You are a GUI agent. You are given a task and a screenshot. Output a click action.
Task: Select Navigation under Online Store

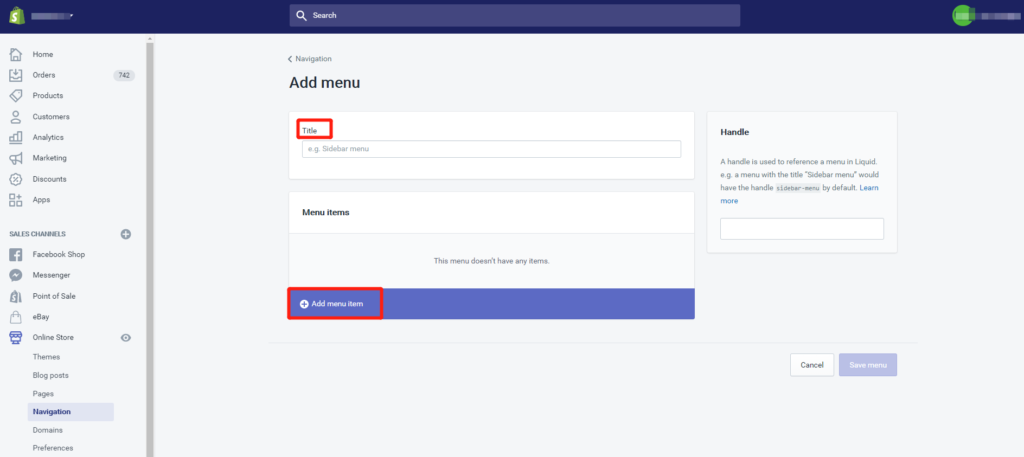[x=71, y=412]
